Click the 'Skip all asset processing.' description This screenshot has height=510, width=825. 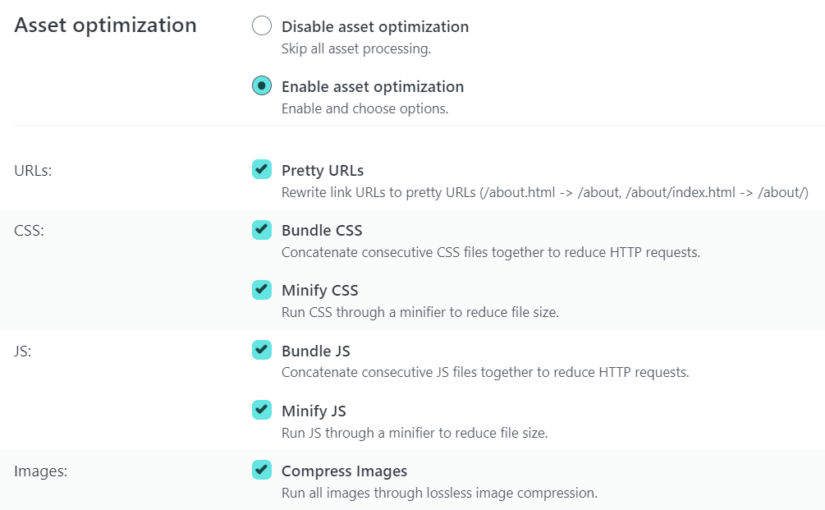356,48
